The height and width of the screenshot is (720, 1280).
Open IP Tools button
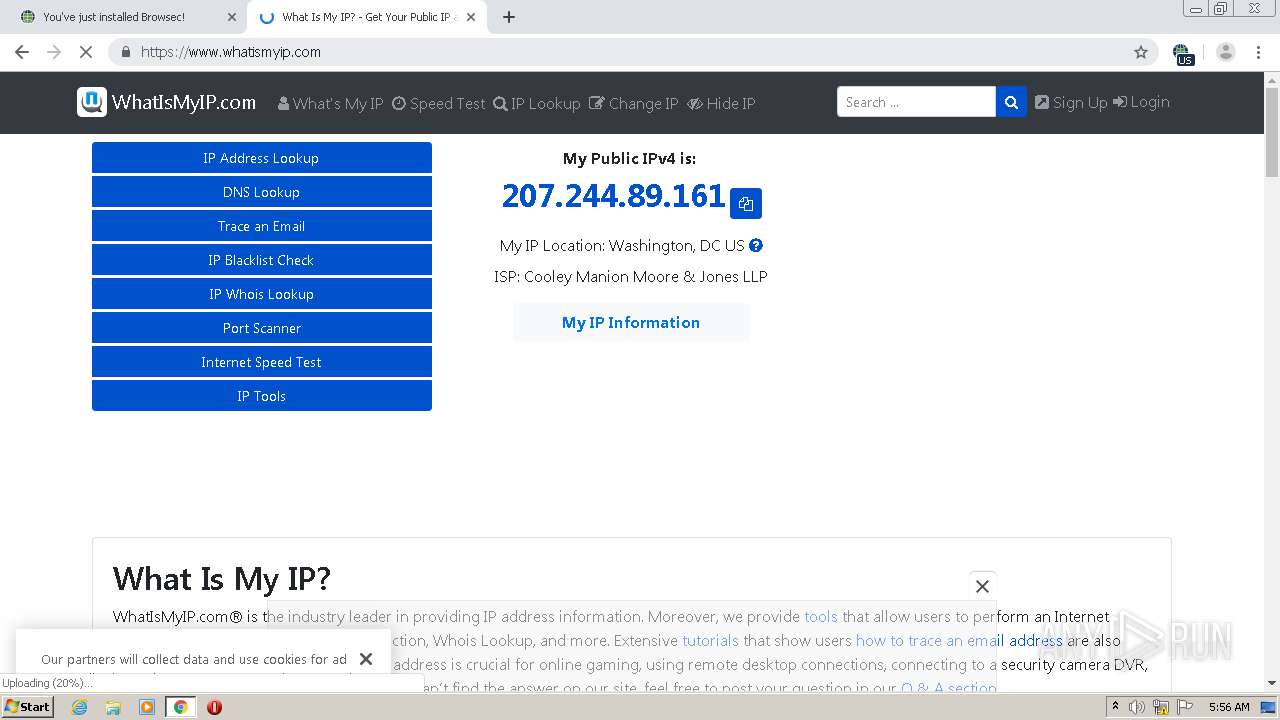pos(262,396)
